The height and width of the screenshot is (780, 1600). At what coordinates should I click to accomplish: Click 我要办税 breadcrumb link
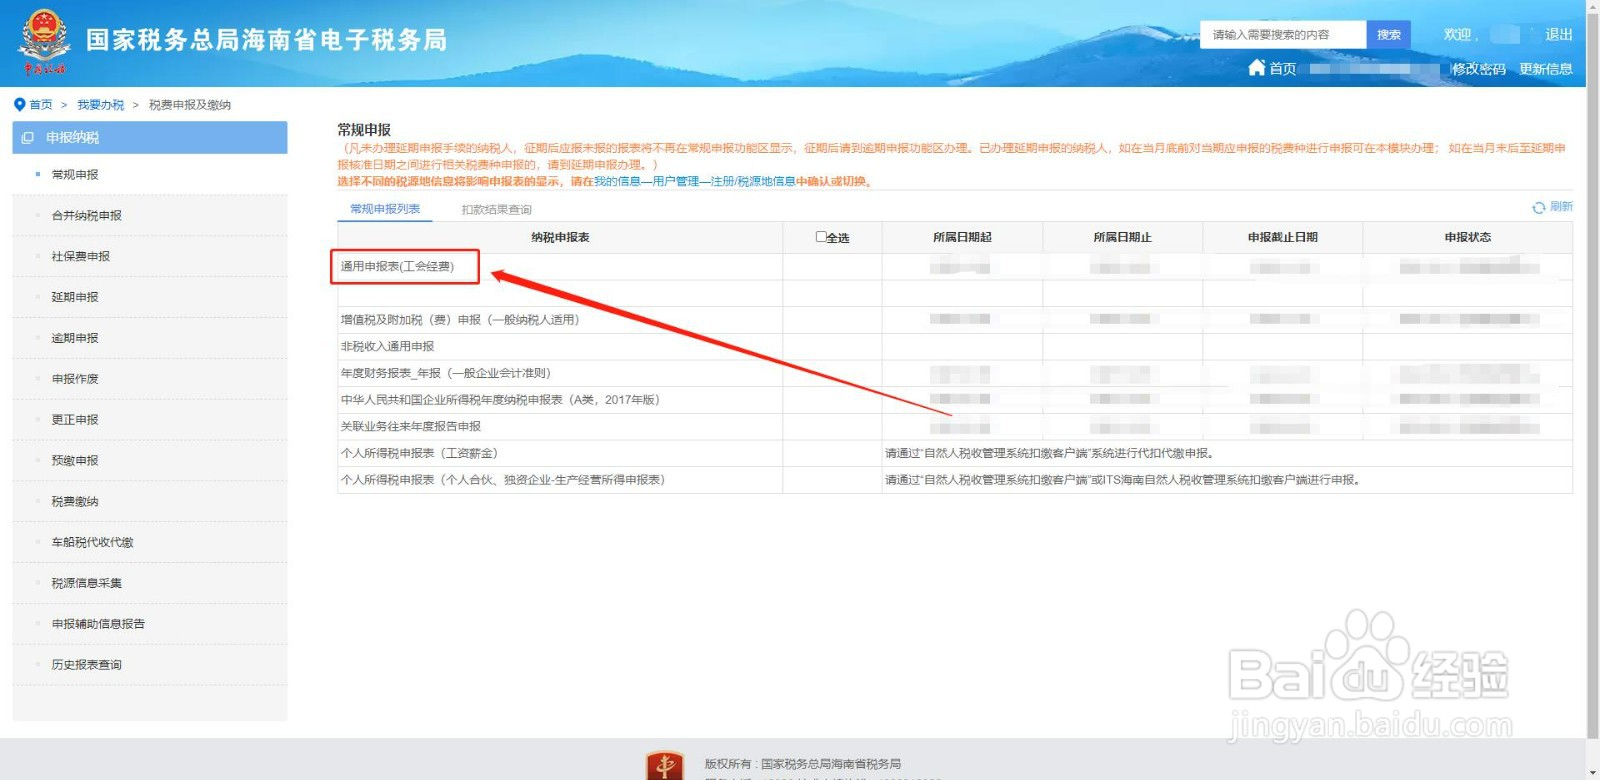pyautogui.click(x=101, y=105)
